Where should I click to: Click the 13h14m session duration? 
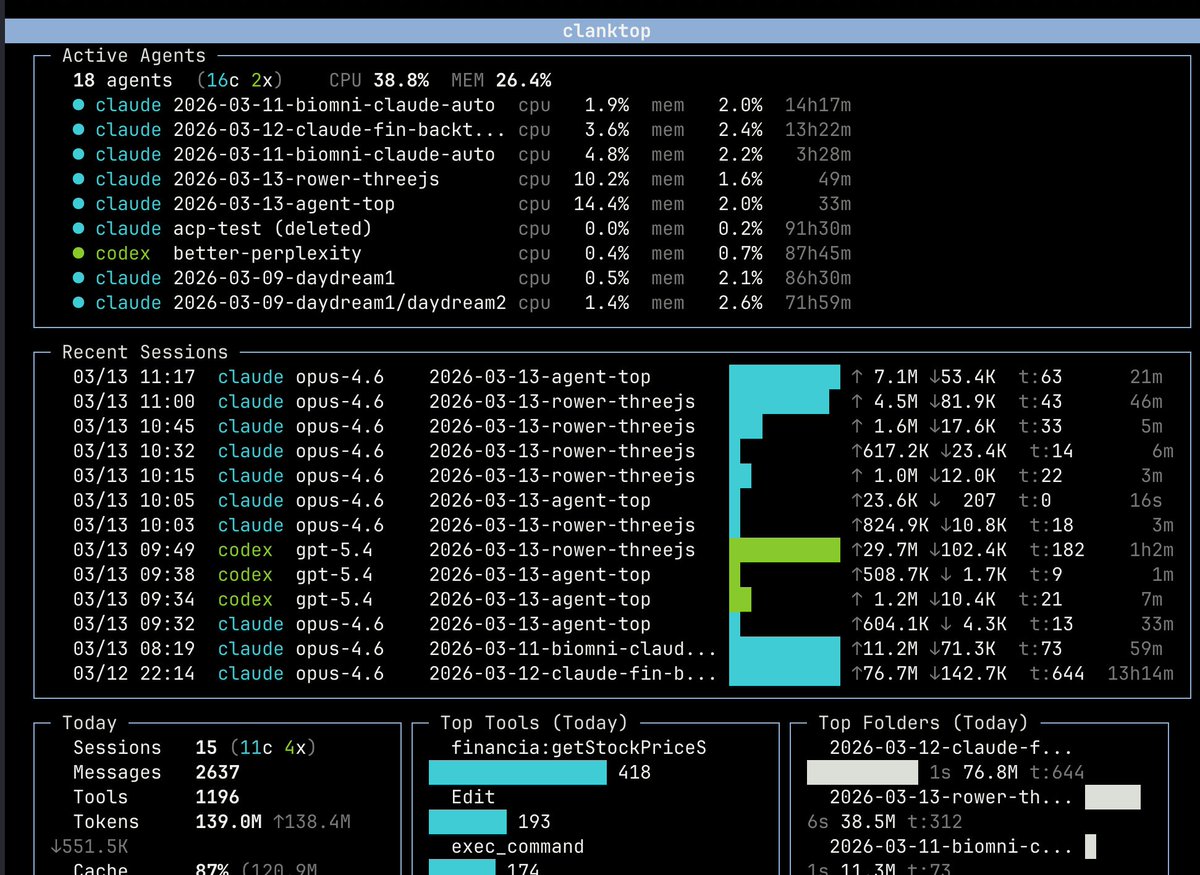pyautogui.click(x=1140, y=674)
